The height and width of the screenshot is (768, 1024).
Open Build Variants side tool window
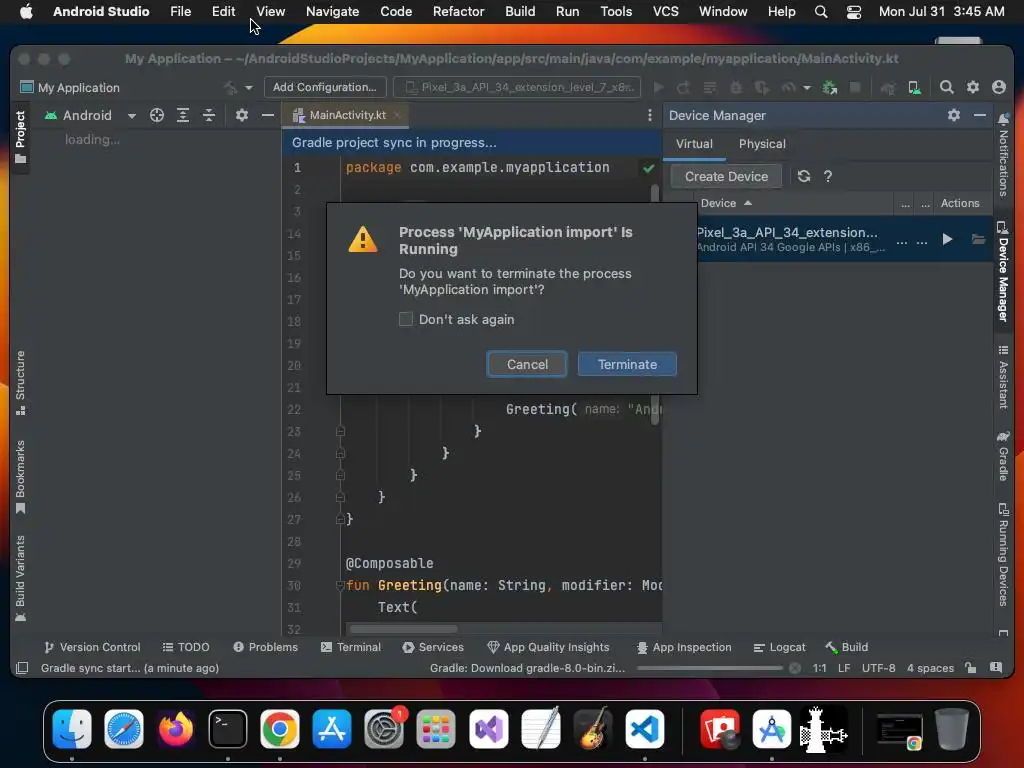(20, 579)
